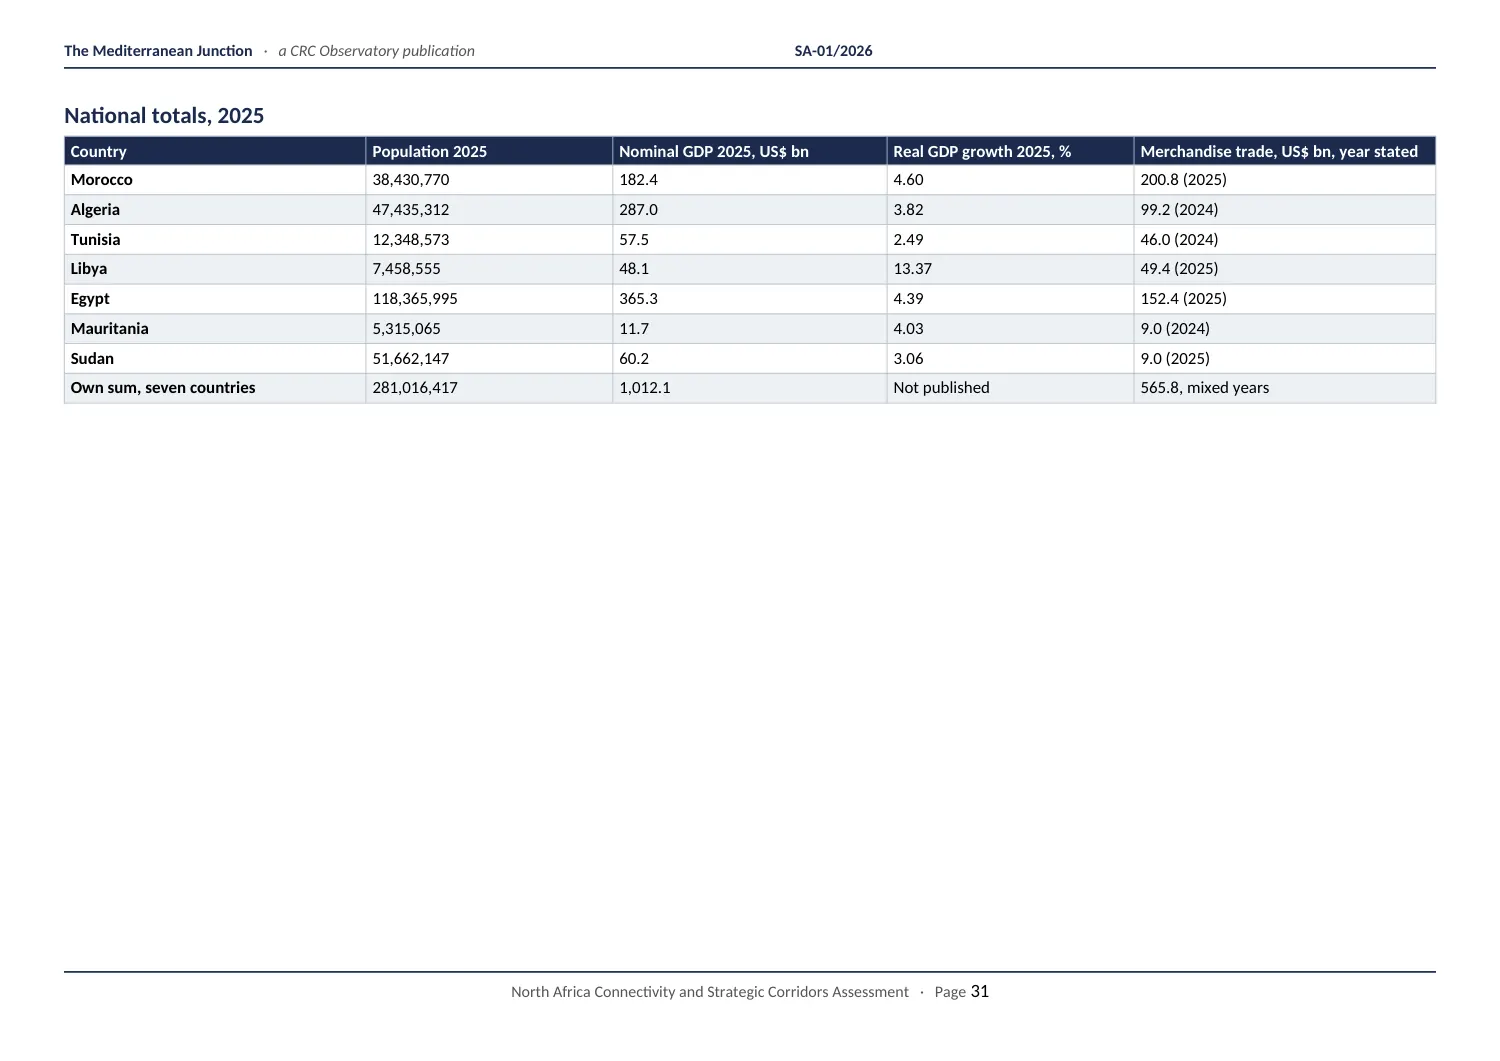Screen dimensions: 1500x1061
Task: Click Sudan's trade value '9.0 (2025)'
Action: tap(1175, 359)
